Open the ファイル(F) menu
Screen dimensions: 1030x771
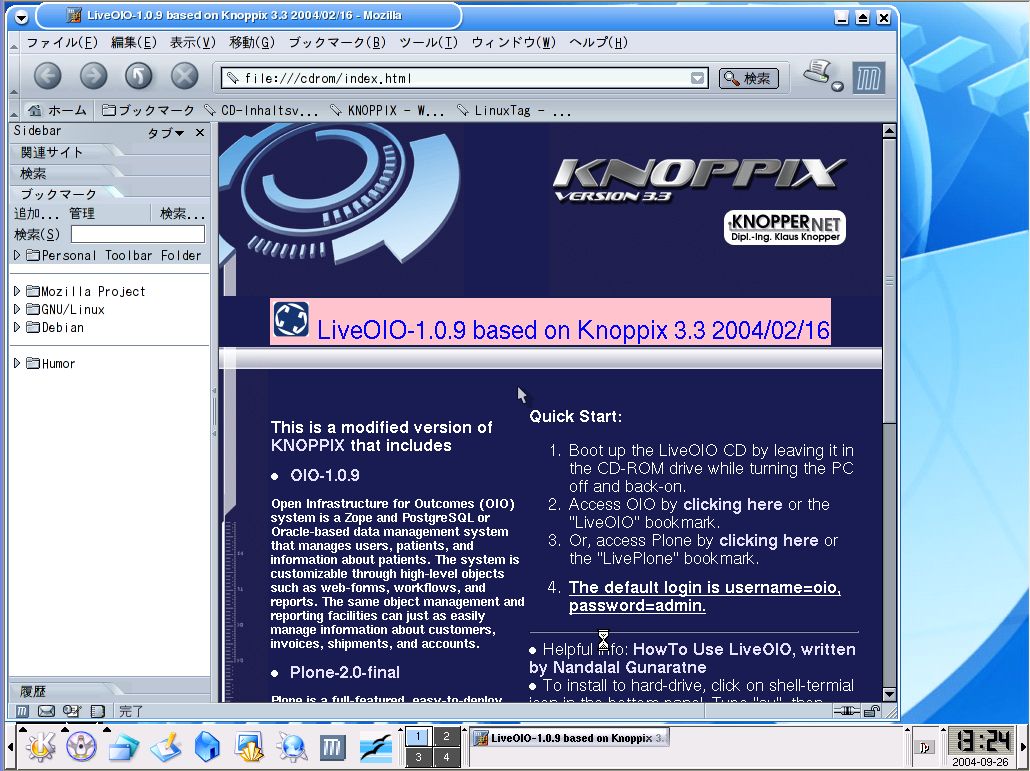coord(62,43)
